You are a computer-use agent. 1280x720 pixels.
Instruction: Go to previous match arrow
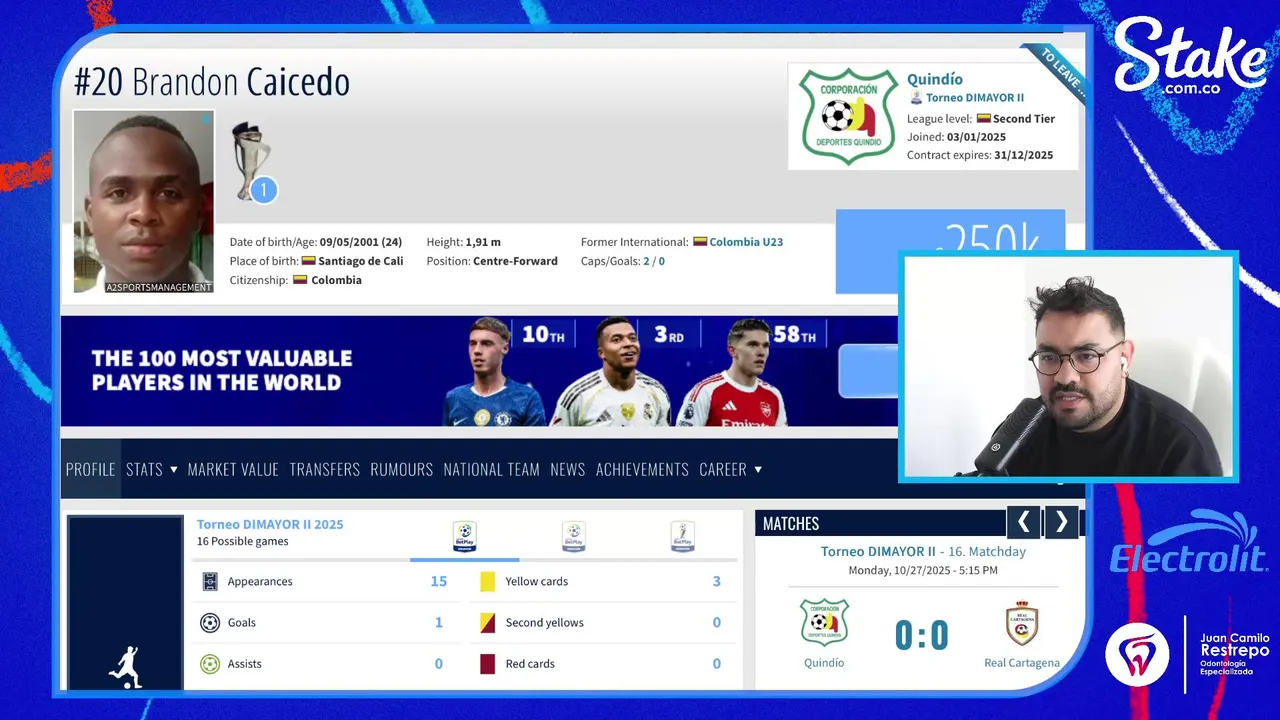(1023, 522)
